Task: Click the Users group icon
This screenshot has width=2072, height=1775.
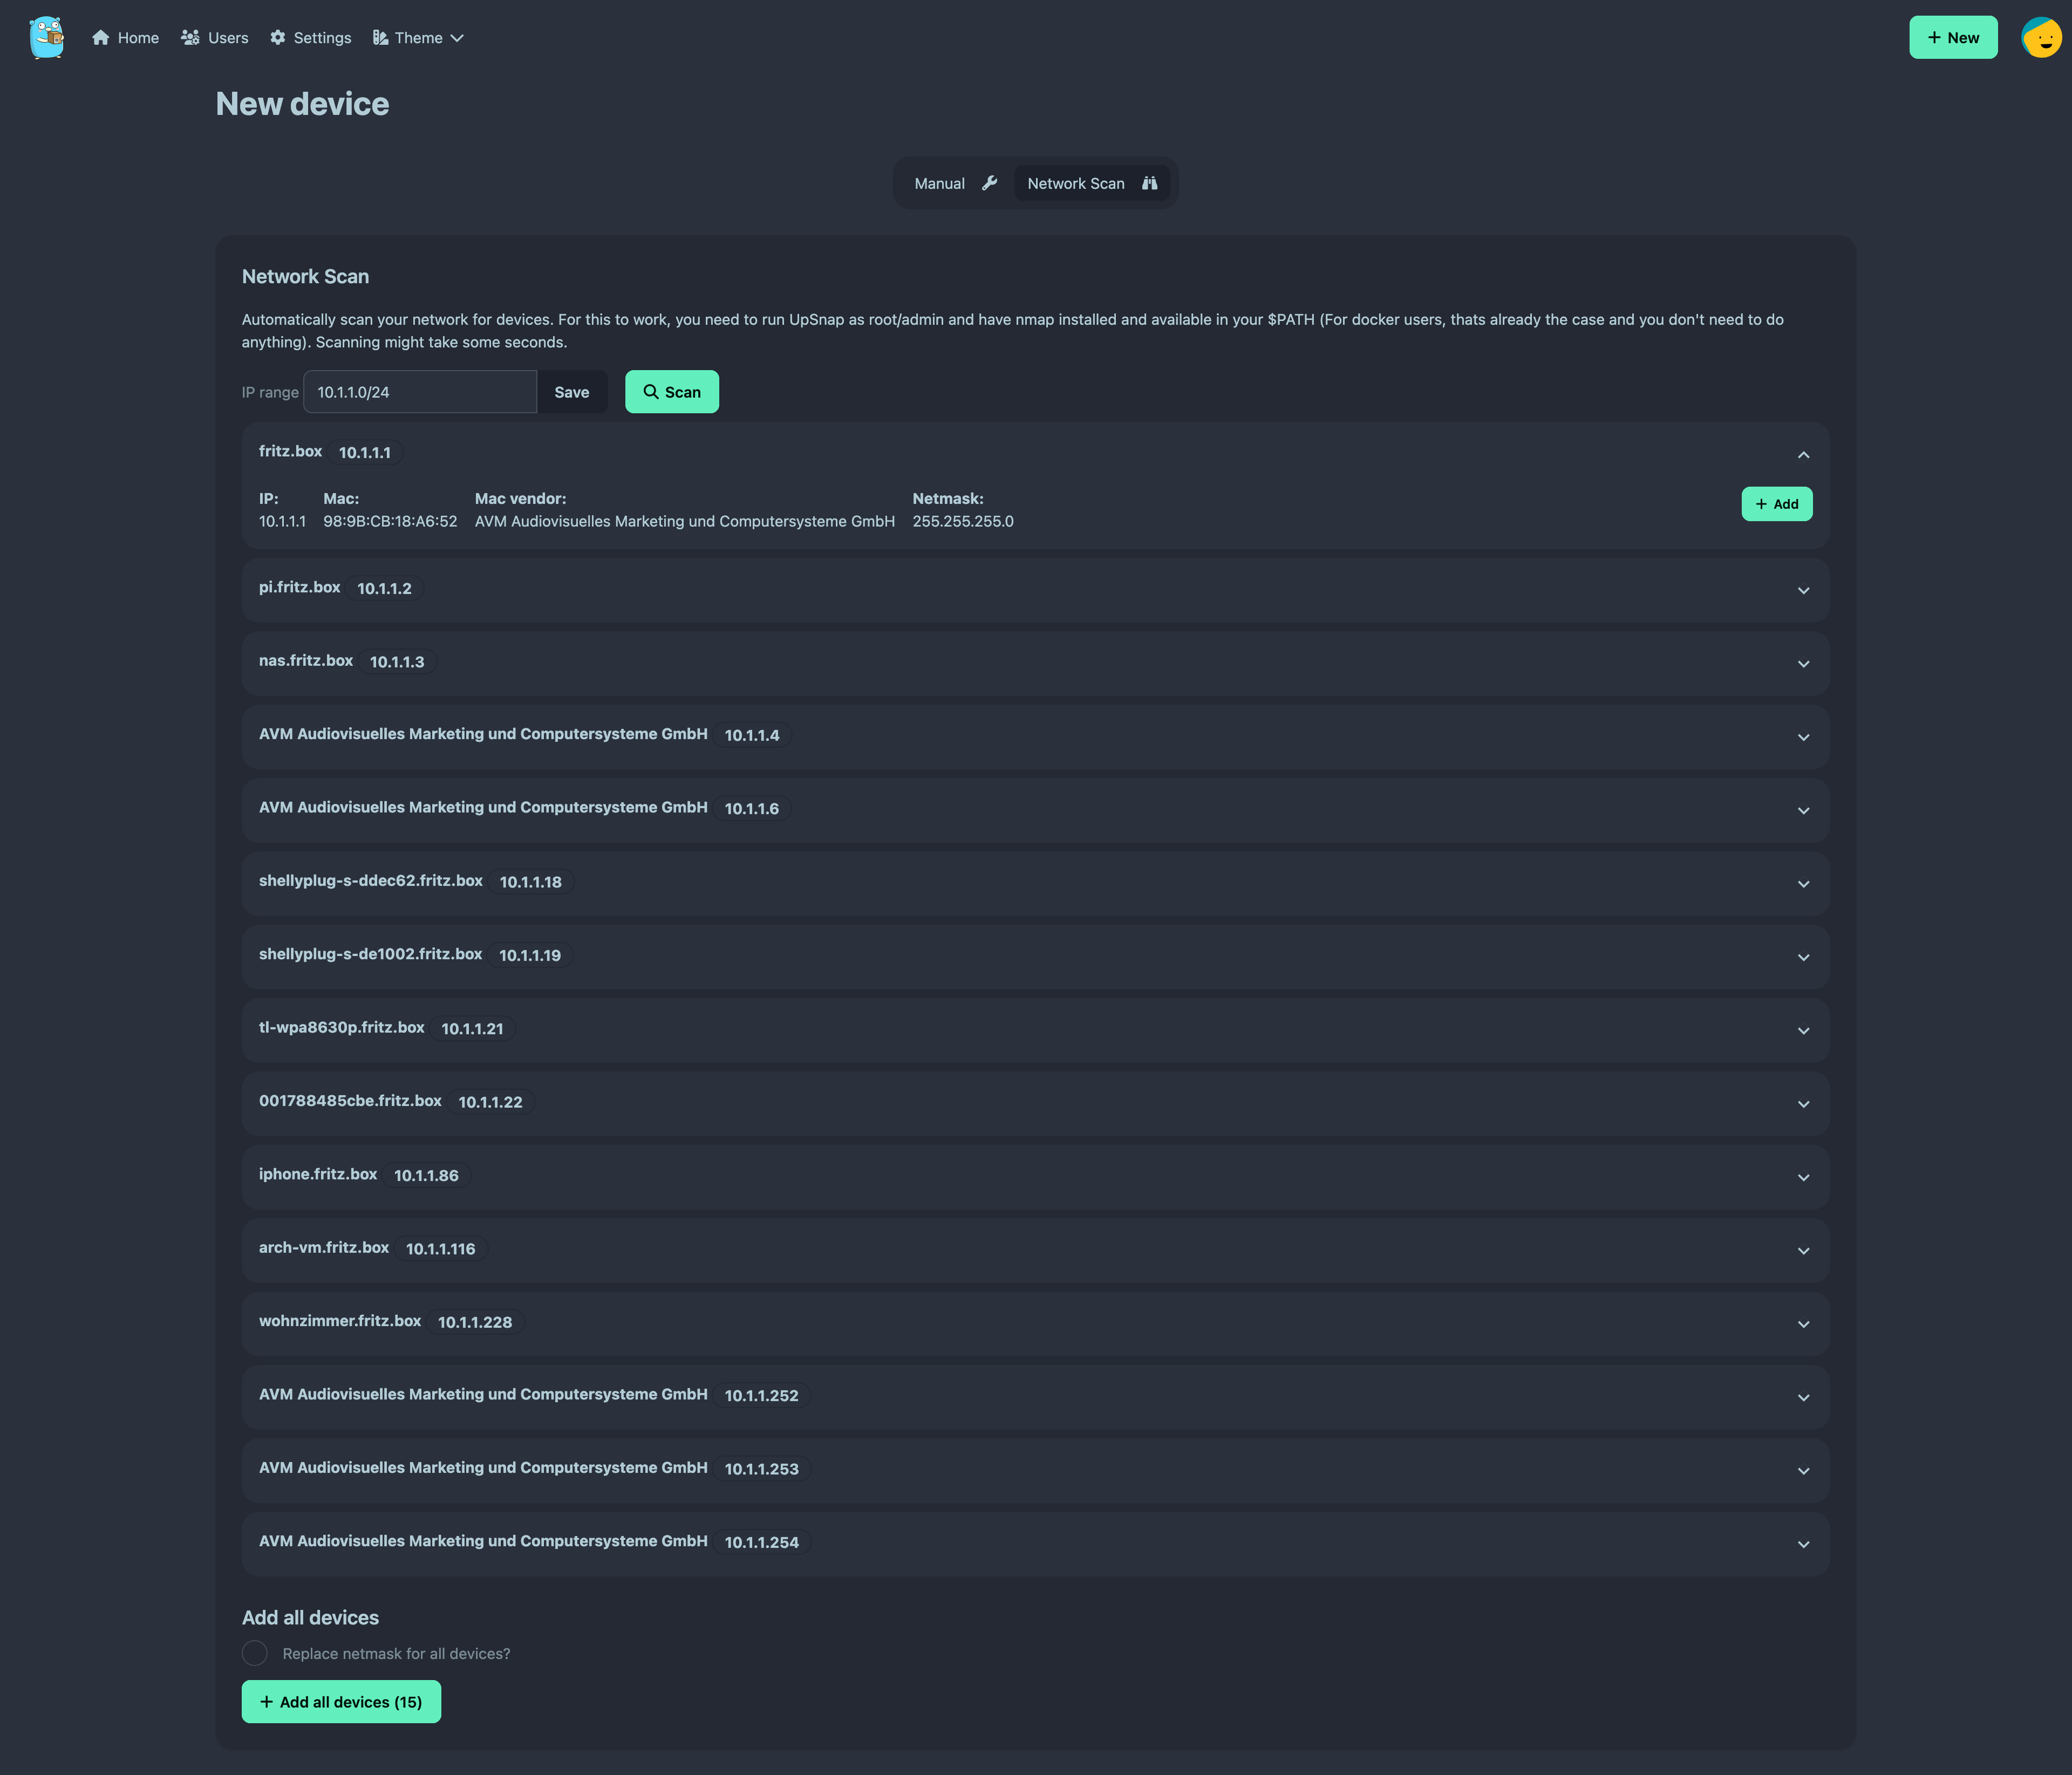Action: point(190,37)
